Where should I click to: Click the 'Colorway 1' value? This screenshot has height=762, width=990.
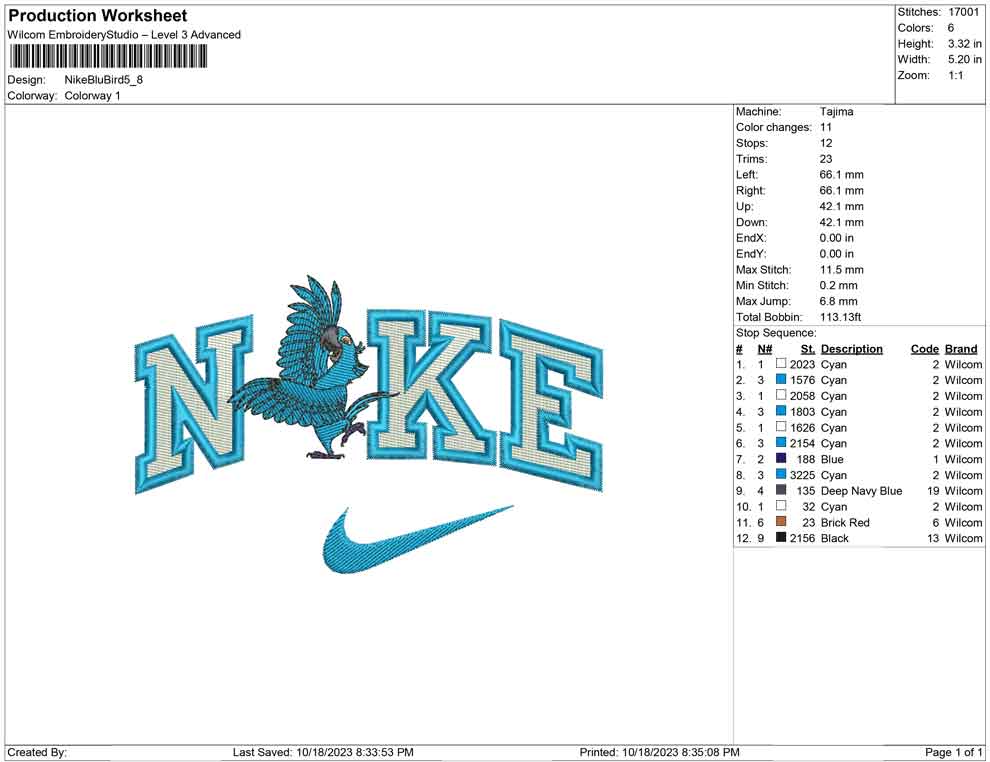(x=92, y=95)
